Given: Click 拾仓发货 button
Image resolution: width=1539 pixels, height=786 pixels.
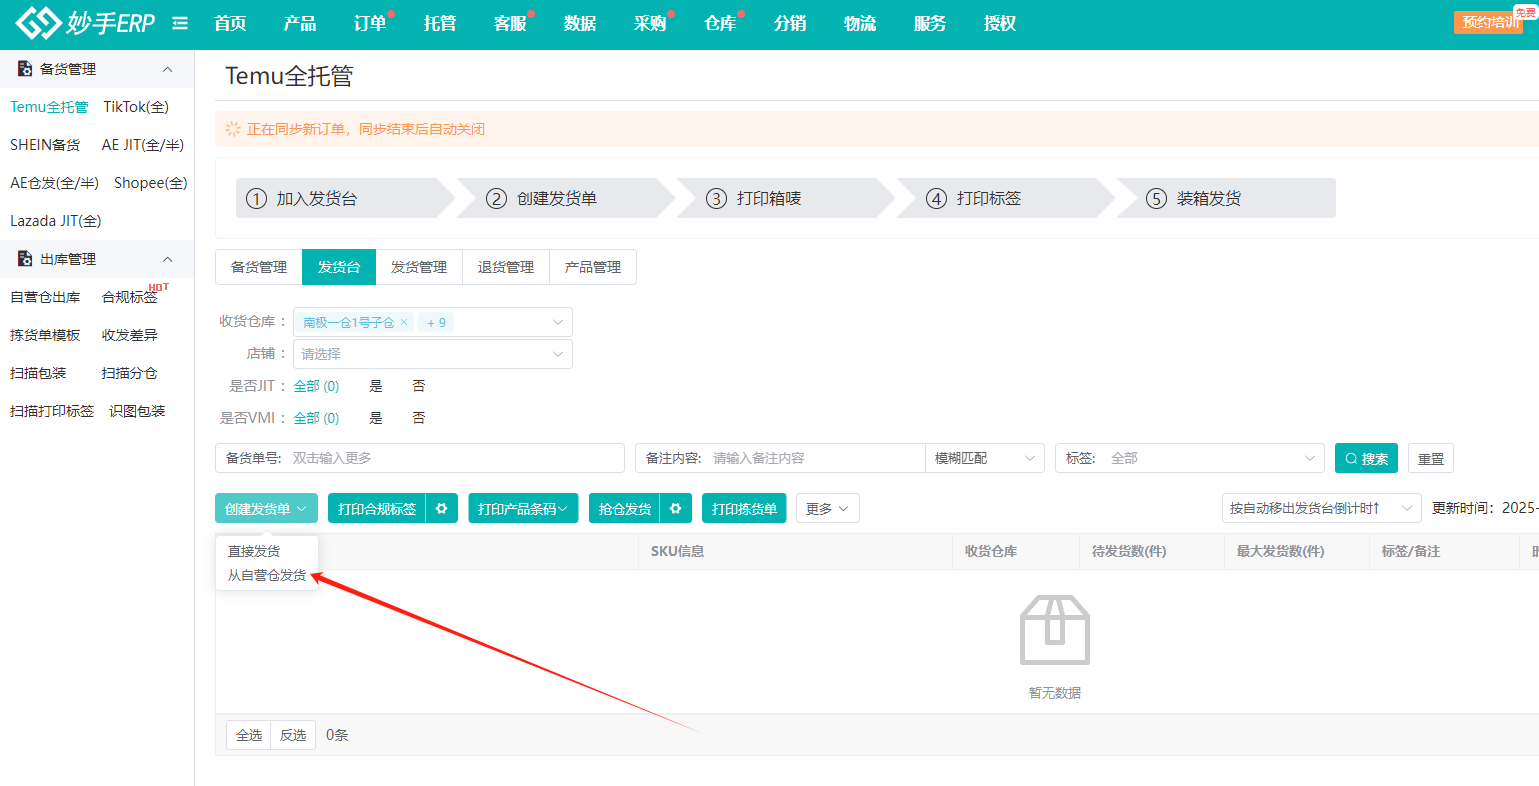Looking at the screenshot, I should tap(625, 508).
